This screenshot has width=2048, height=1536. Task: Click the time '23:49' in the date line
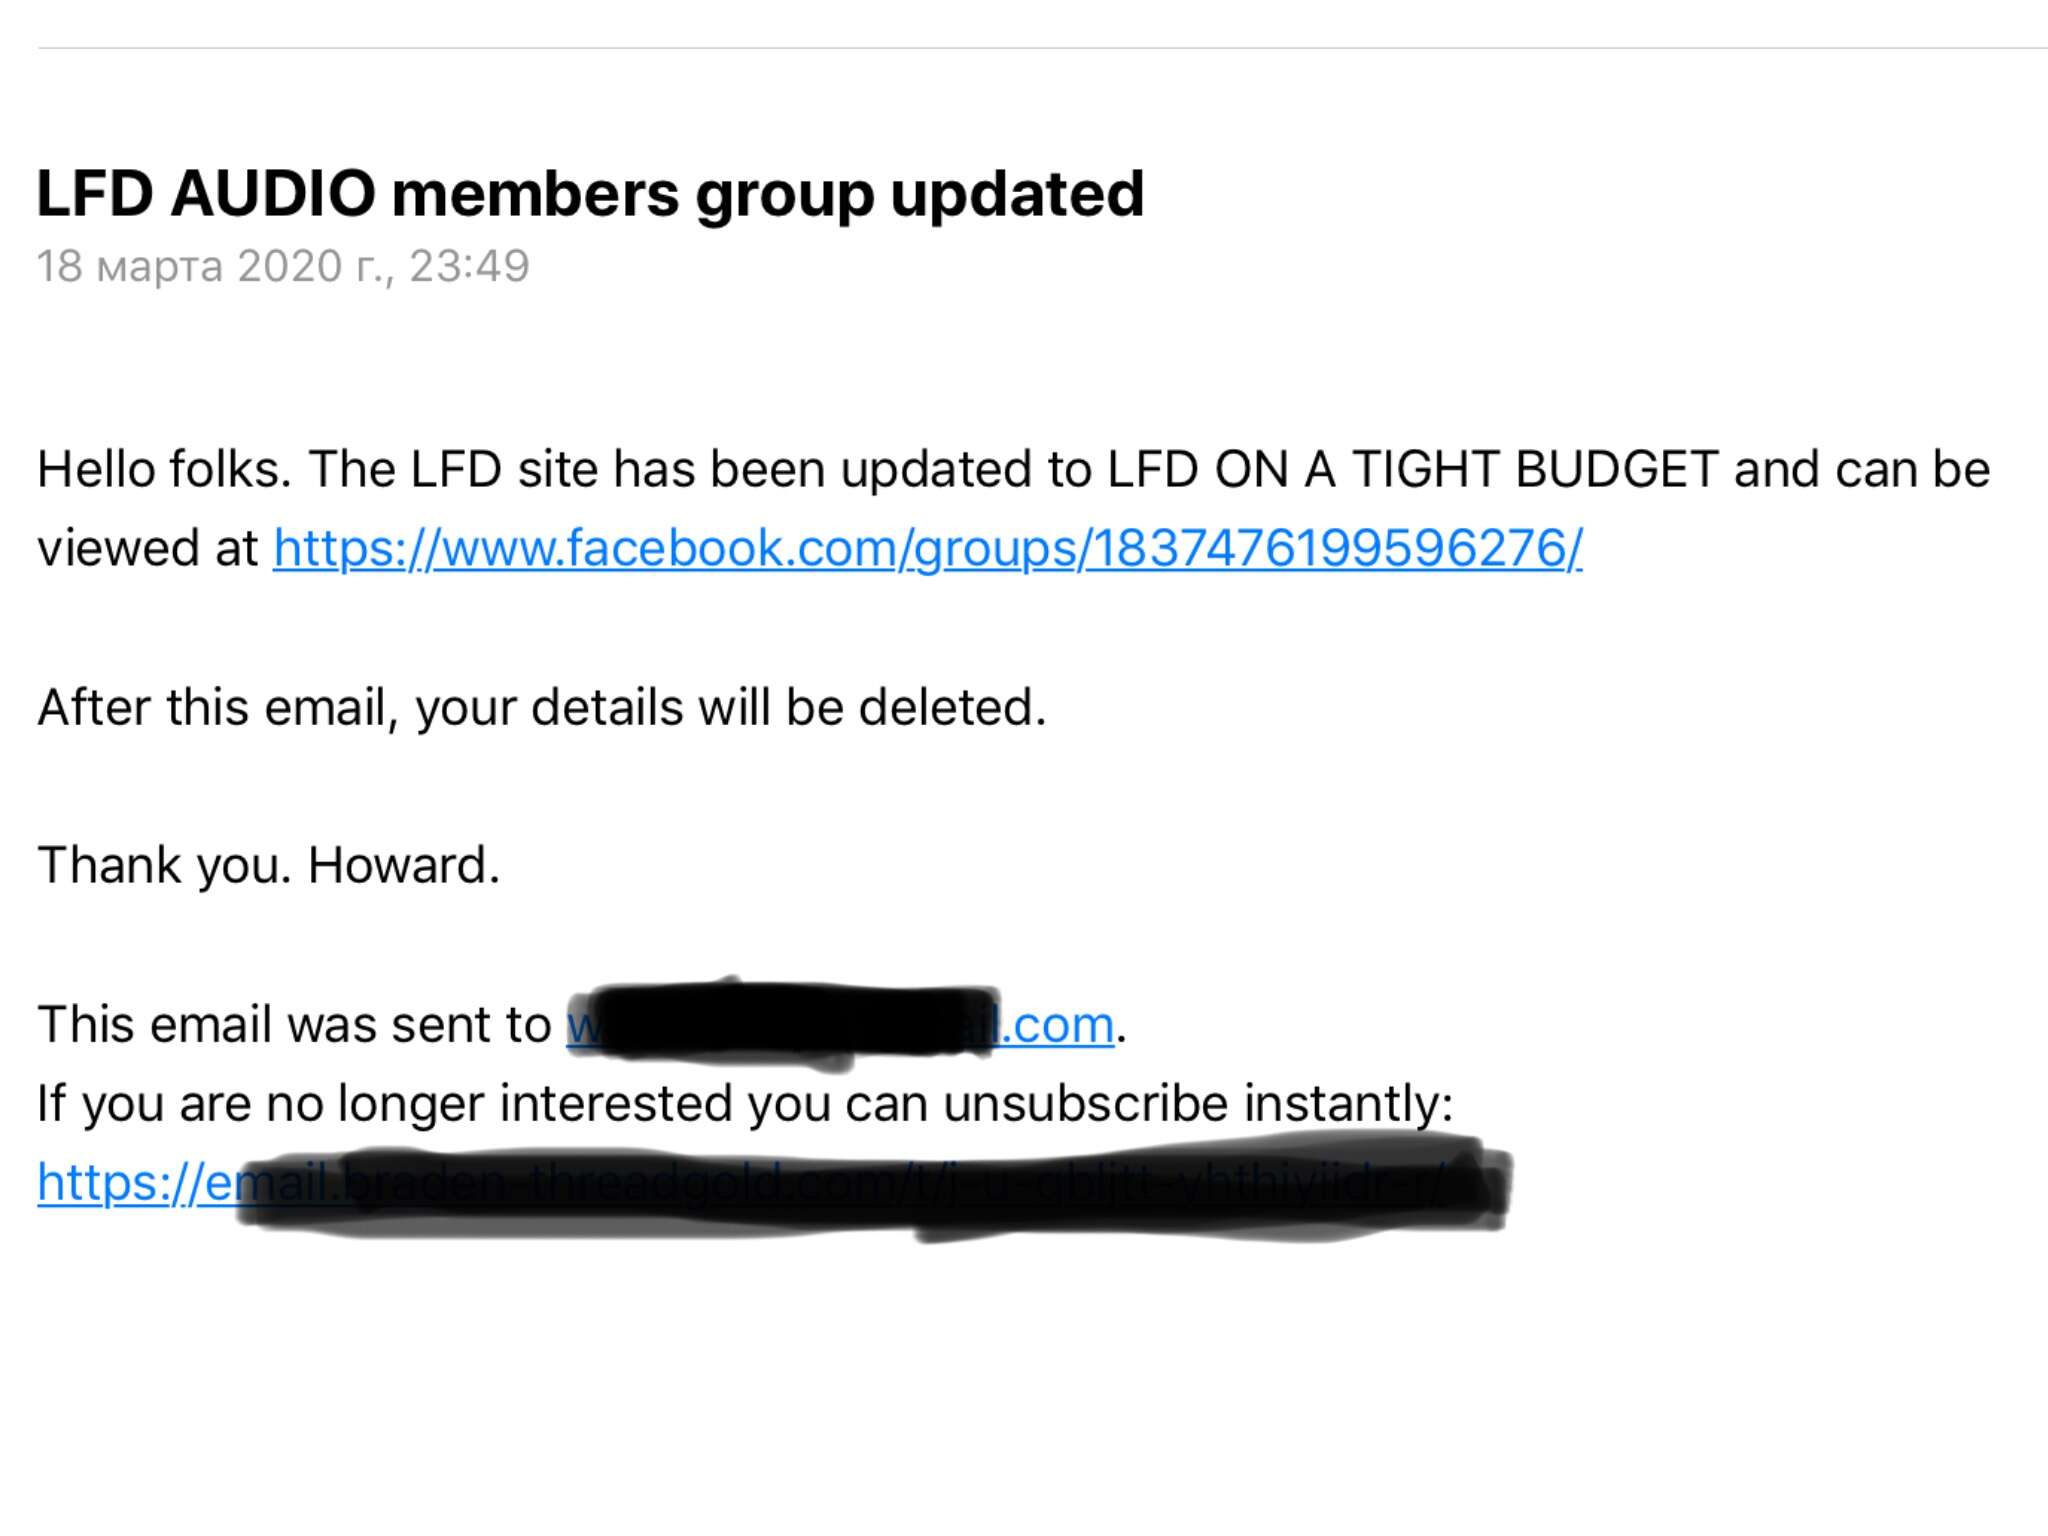469,266
